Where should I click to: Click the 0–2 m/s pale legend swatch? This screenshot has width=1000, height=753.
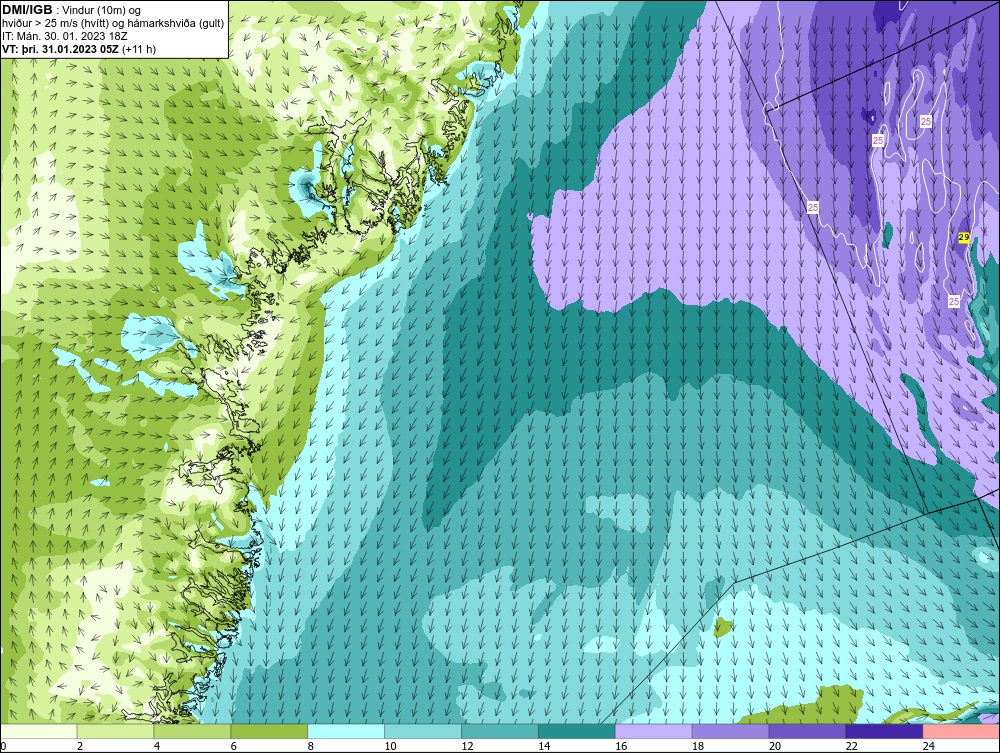click(38, 731)
